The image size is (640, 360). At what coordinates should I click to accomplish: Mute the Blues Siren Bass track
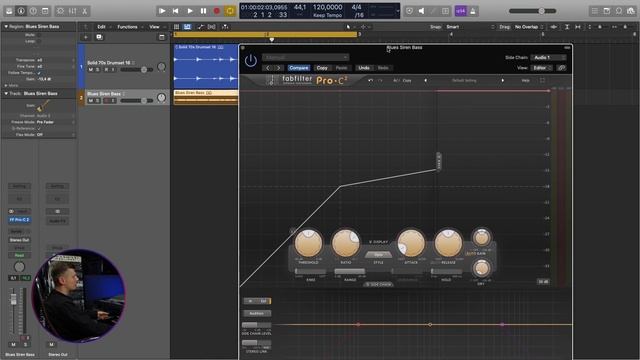(x=91, y=100)
